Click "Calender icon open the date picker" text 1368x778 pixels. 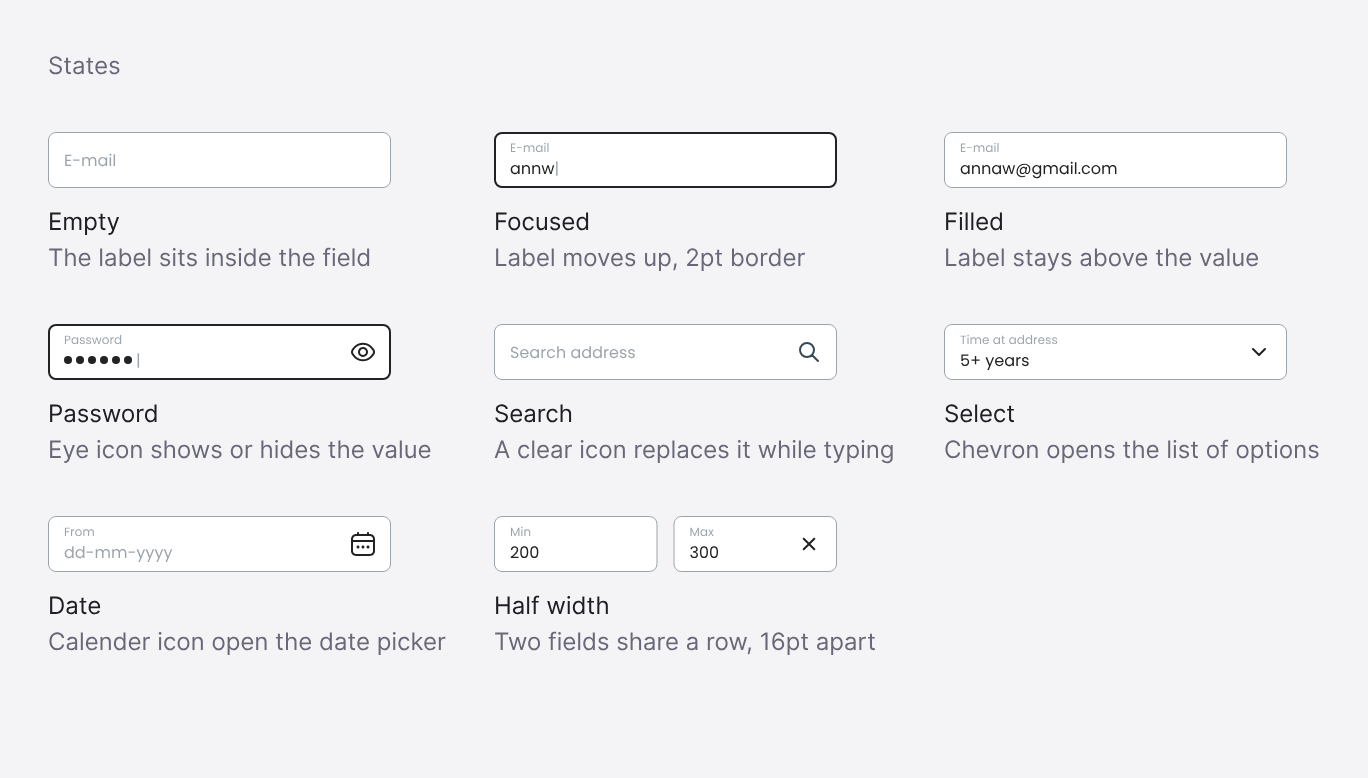(x=247, y=642)
